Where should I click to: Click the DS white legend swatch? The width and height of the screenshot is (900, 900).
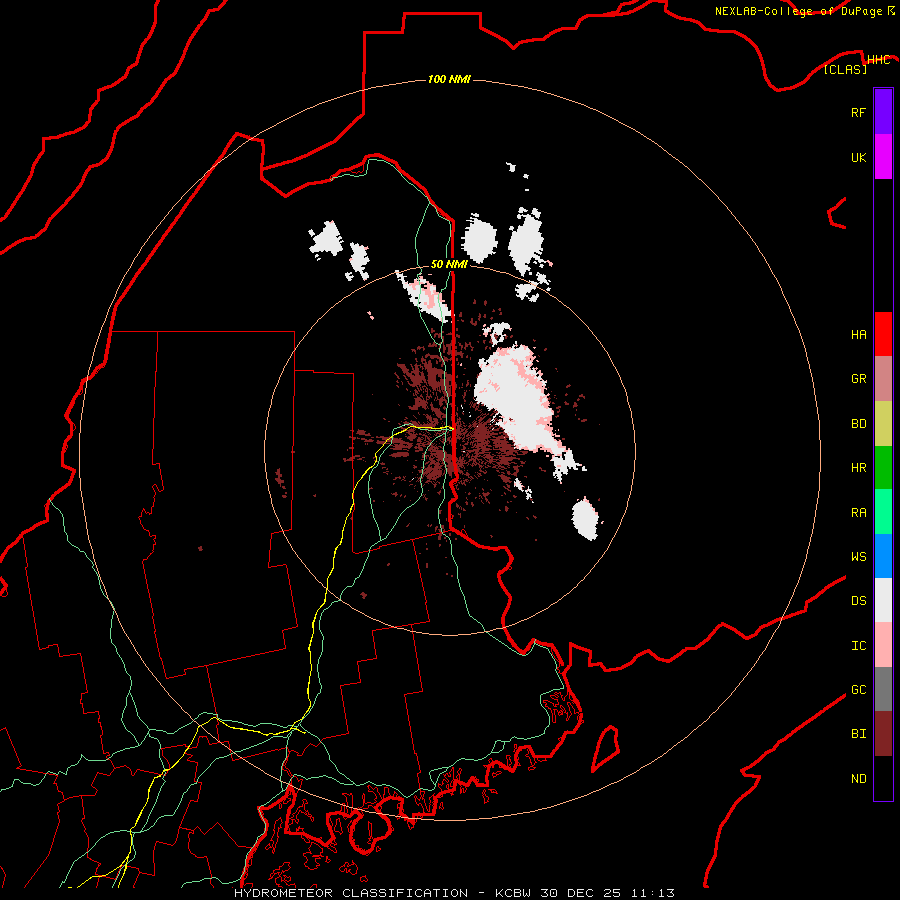[x=883, y=600]
